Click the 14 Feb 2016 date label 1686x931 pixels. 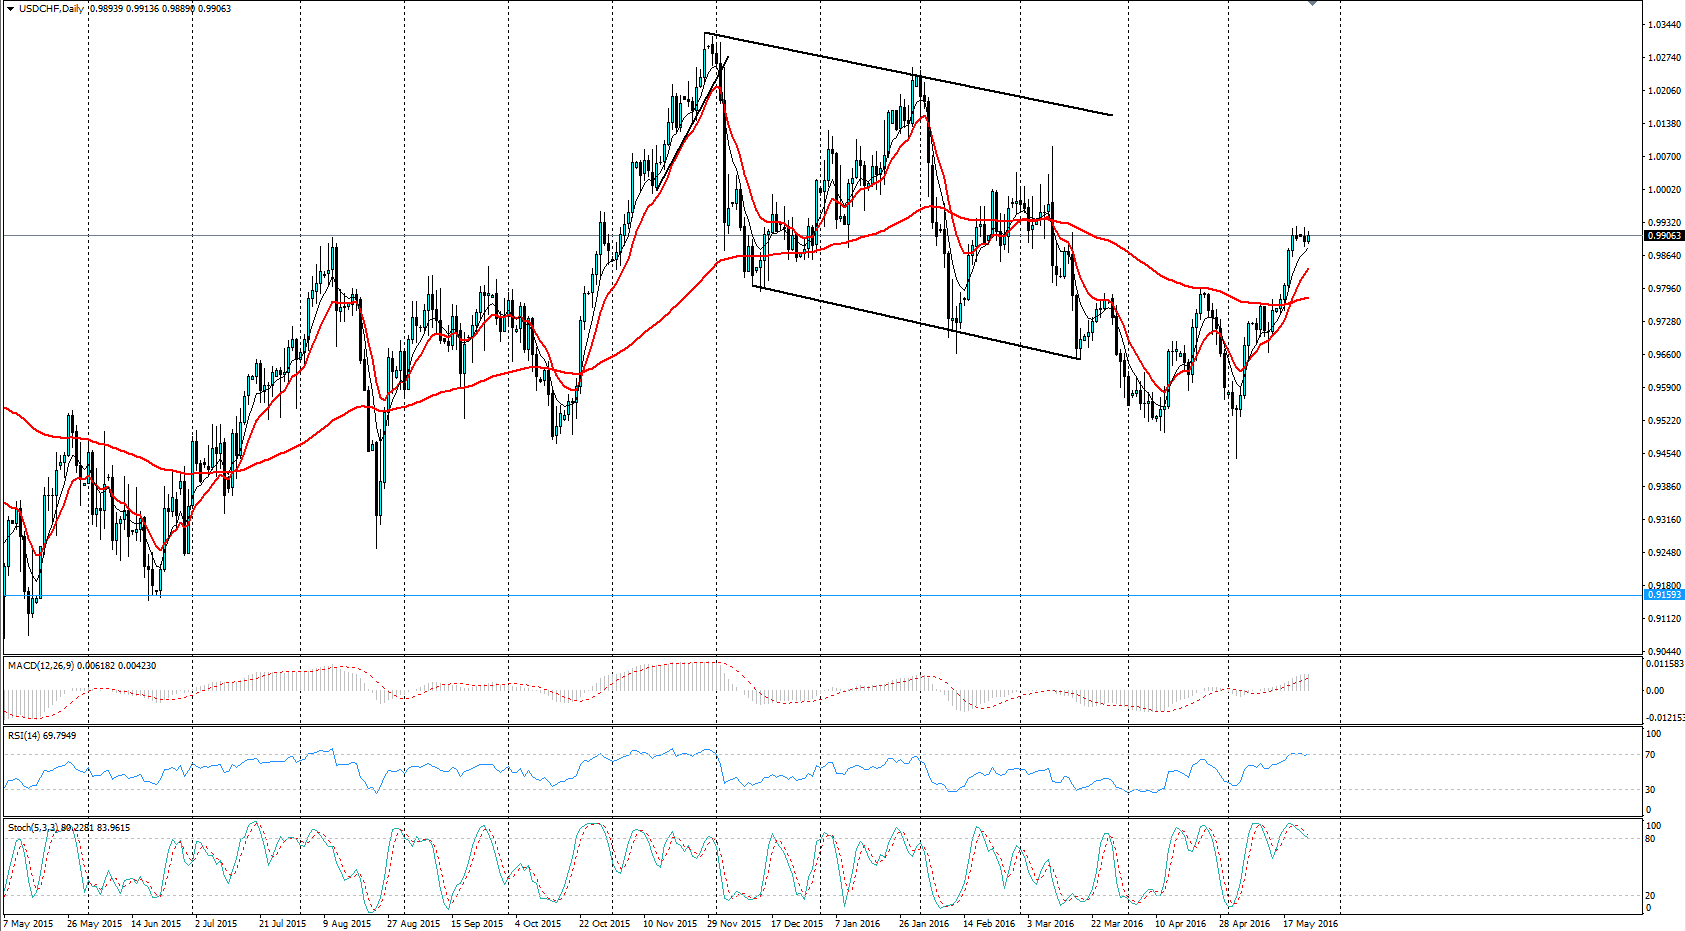click(x=989, y=923)
